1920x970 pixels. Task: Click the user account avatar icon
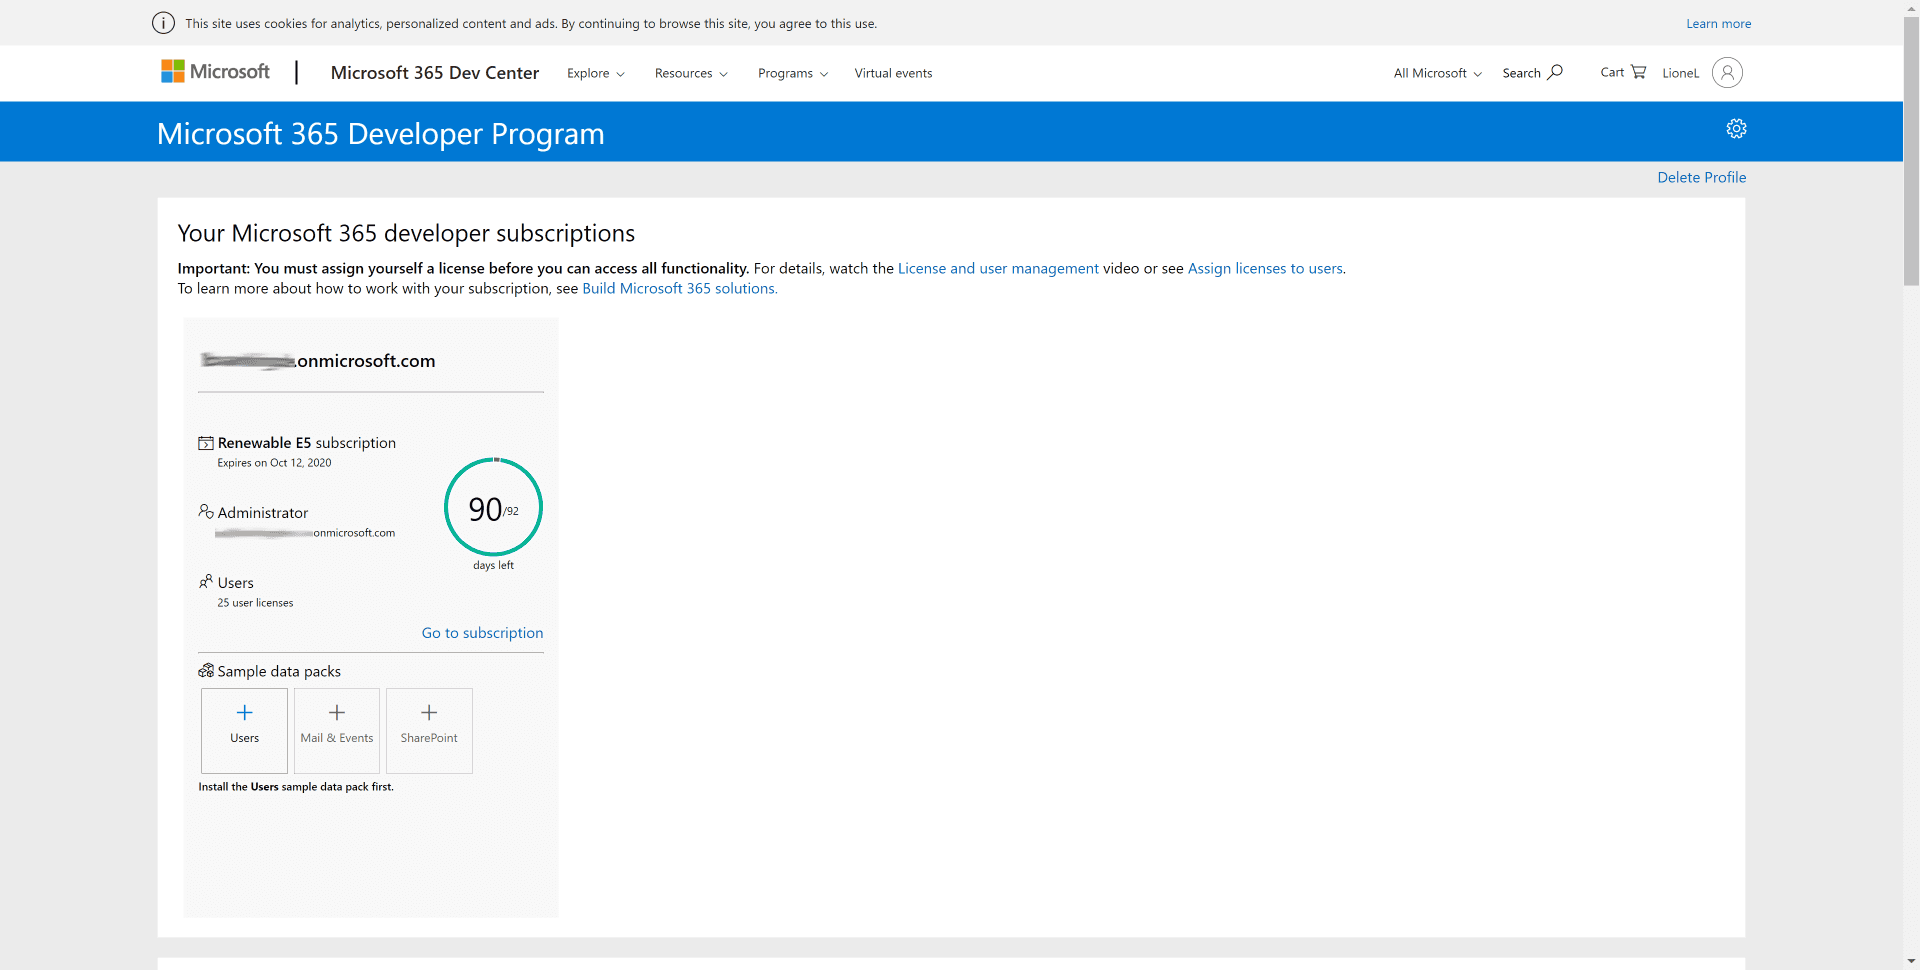[1727, 72]
